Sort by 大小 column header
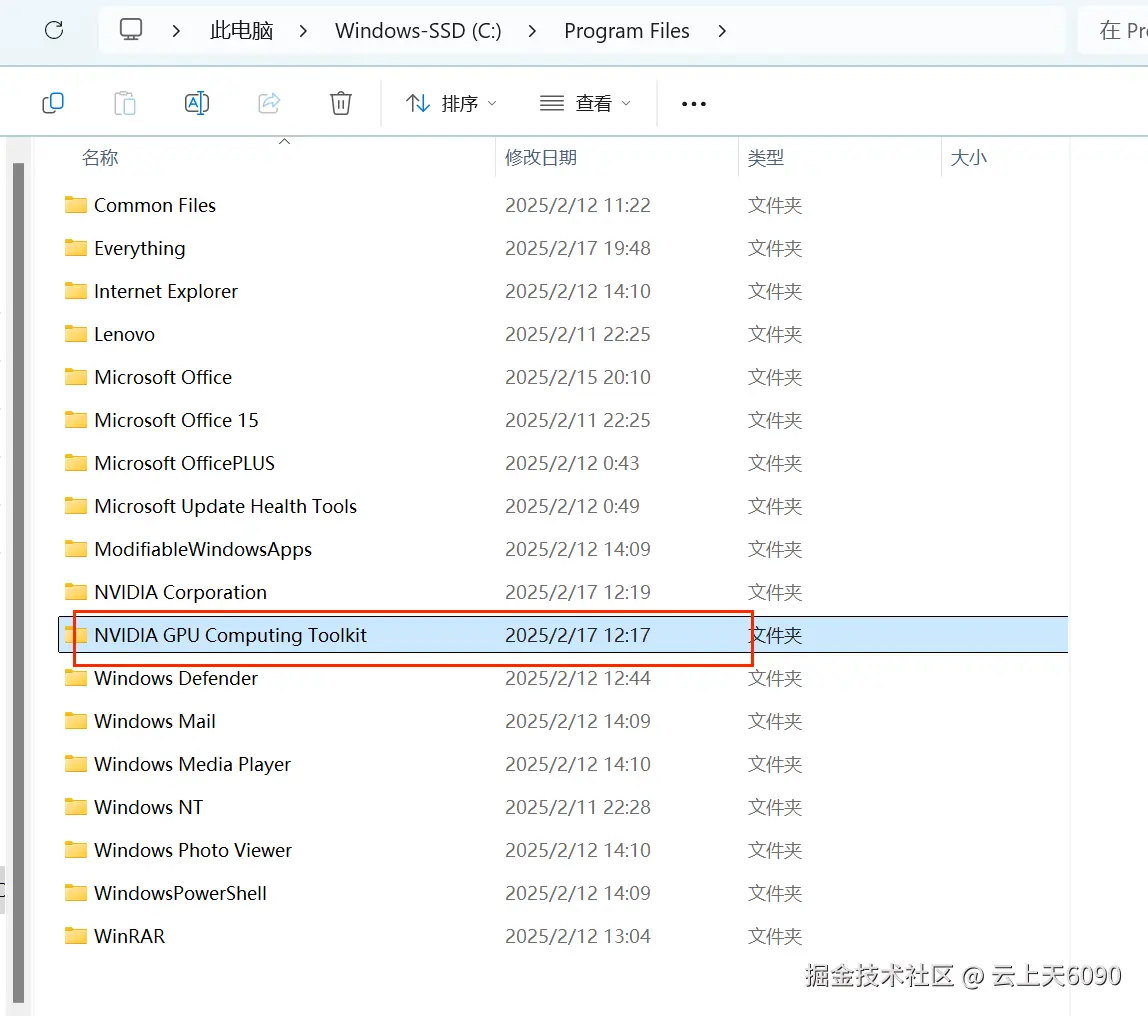 tap(969, 157)
